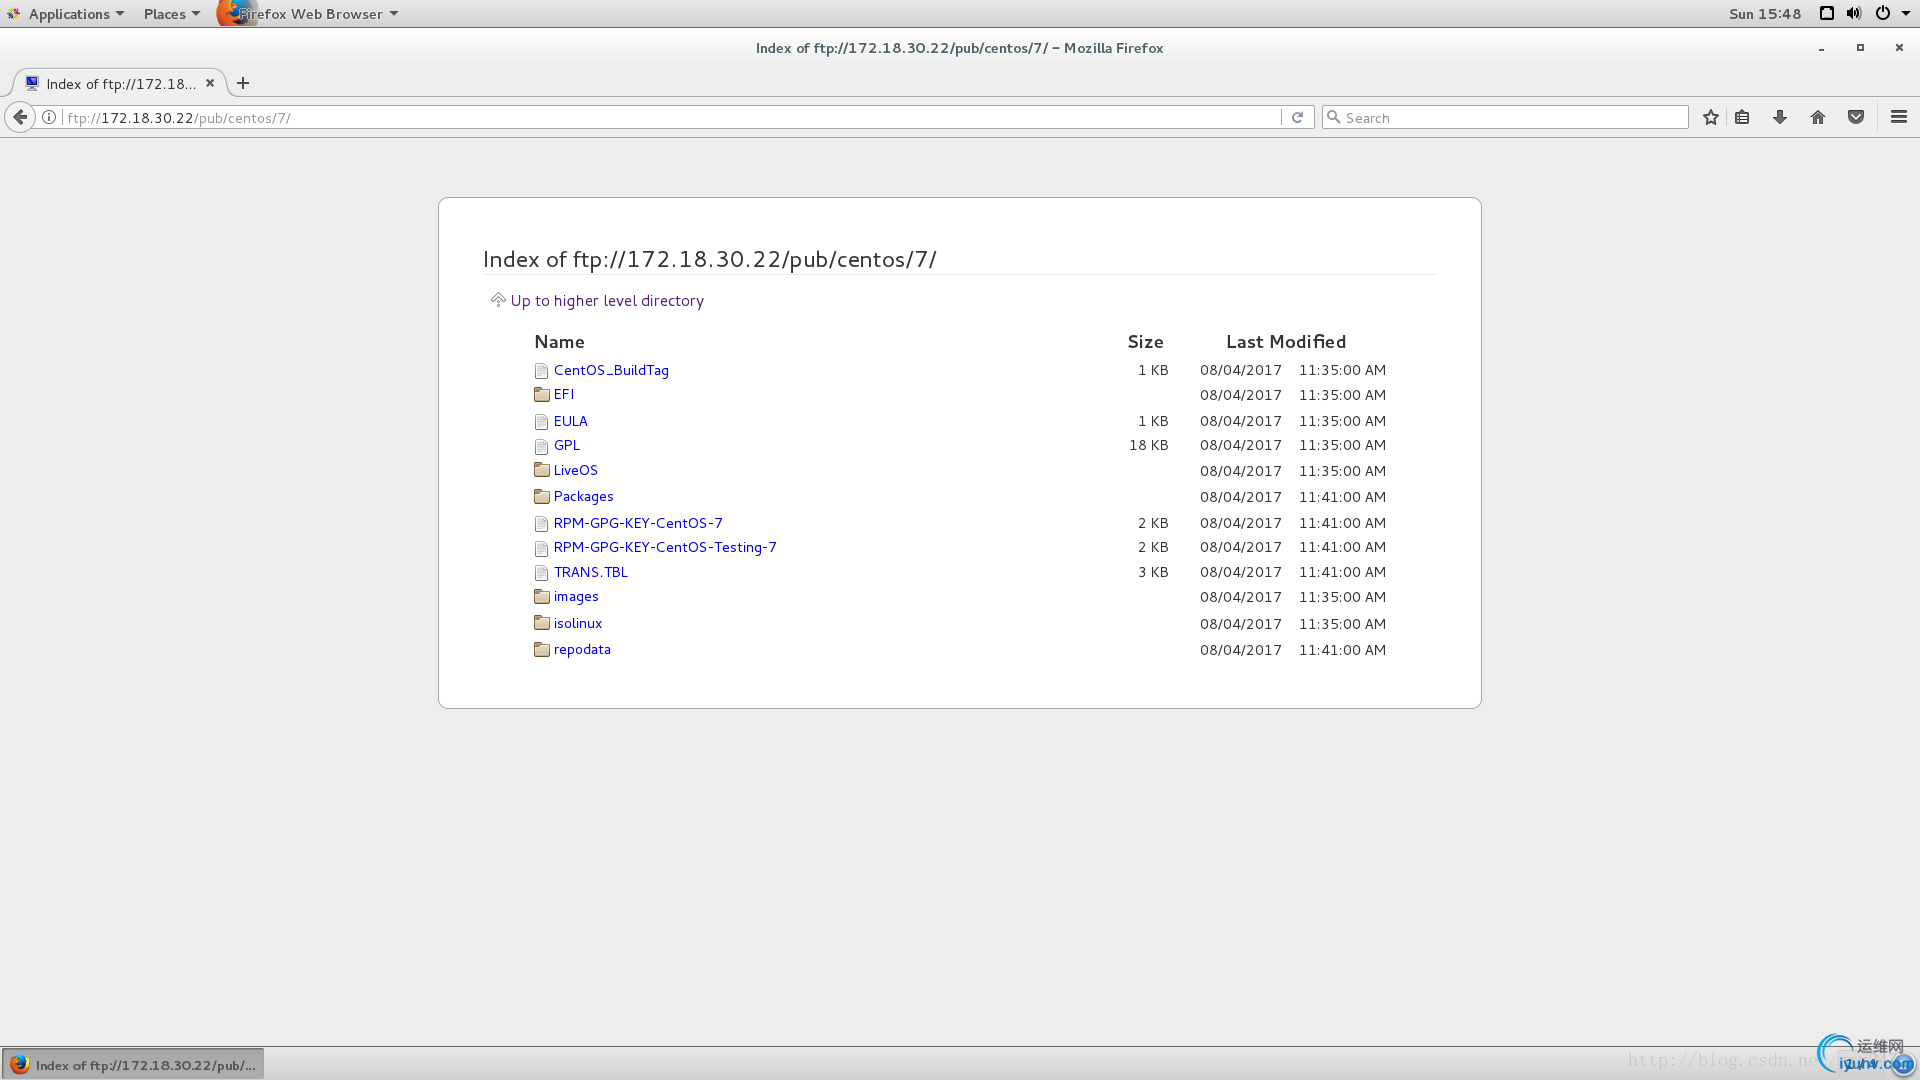This screenshot has height=1080, width=1920.
Task: Click the TRANS.TBL file icon
Action: coord(541,573)
